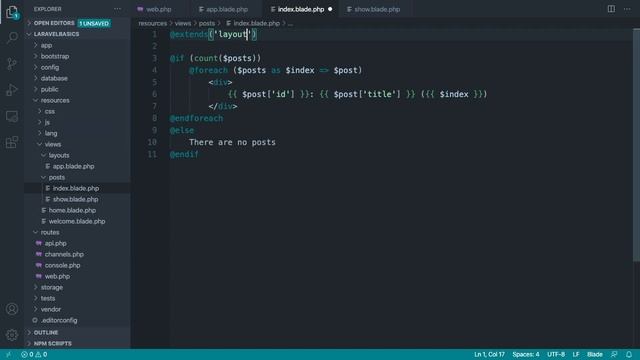This screenshot has width=640, height=360.
Task: Change end of line sequence LF
Action: point(576,354)
